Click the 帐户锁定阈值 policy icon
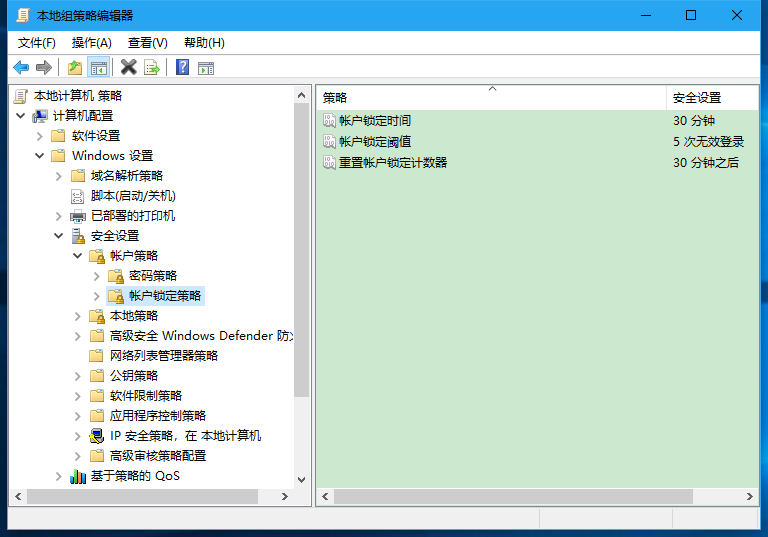This screenshot has height=537, width=768. (329, 141)
